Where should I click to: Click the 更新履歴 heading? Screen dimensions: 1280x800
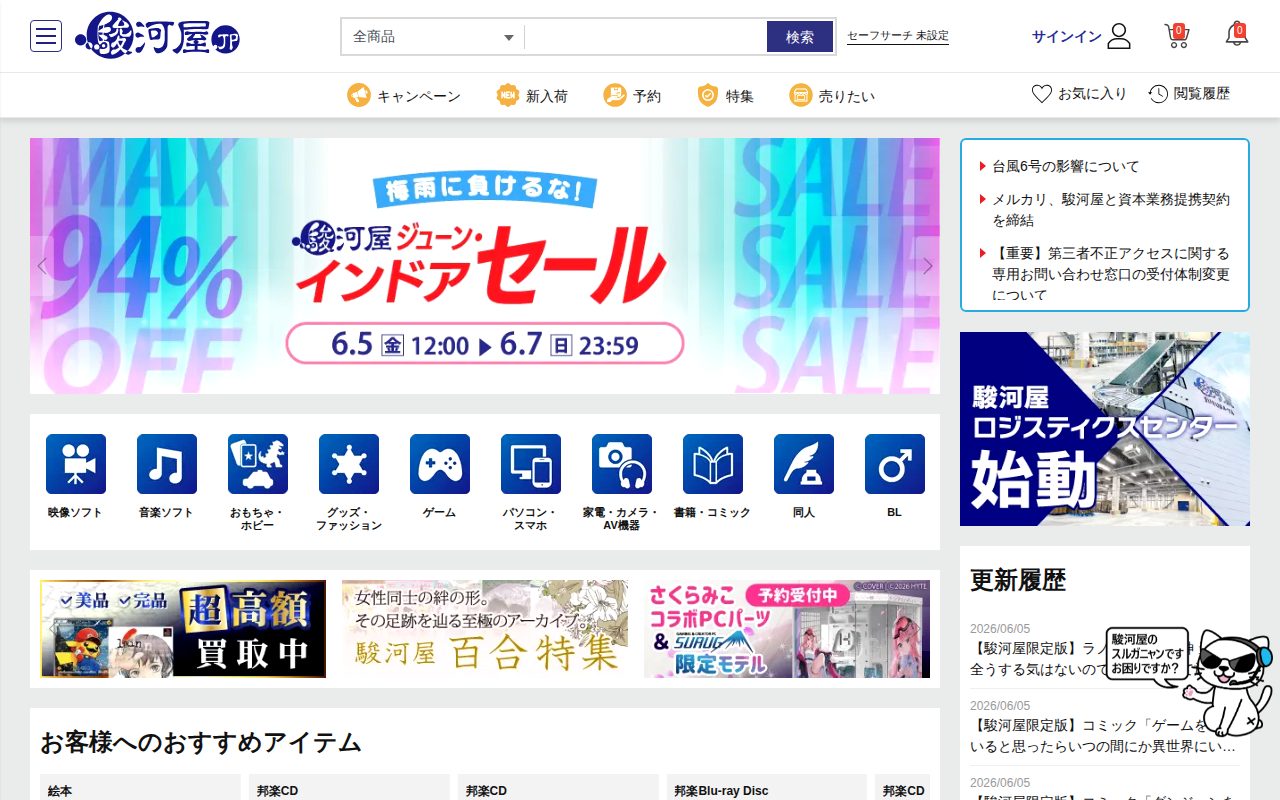(1018, 580)
